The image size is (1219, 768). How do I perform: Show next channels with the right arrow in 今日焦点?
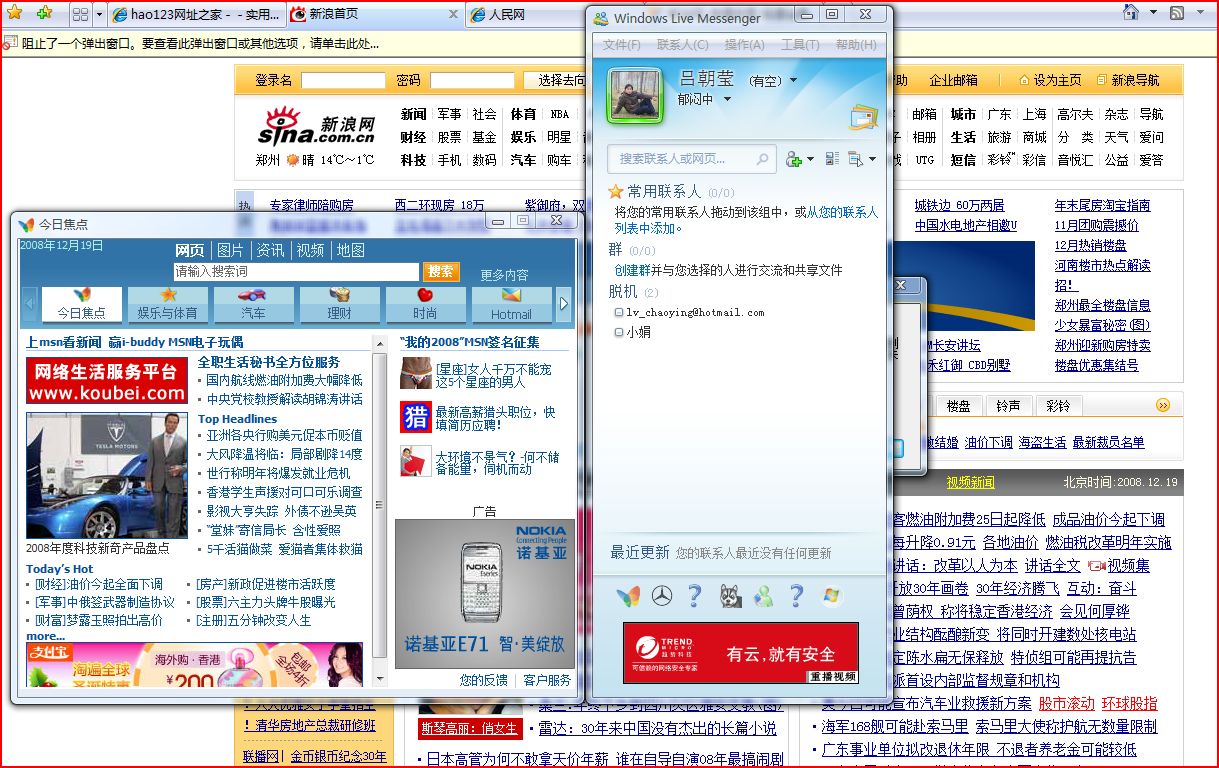pyautogui.click(x=564, y=304)
